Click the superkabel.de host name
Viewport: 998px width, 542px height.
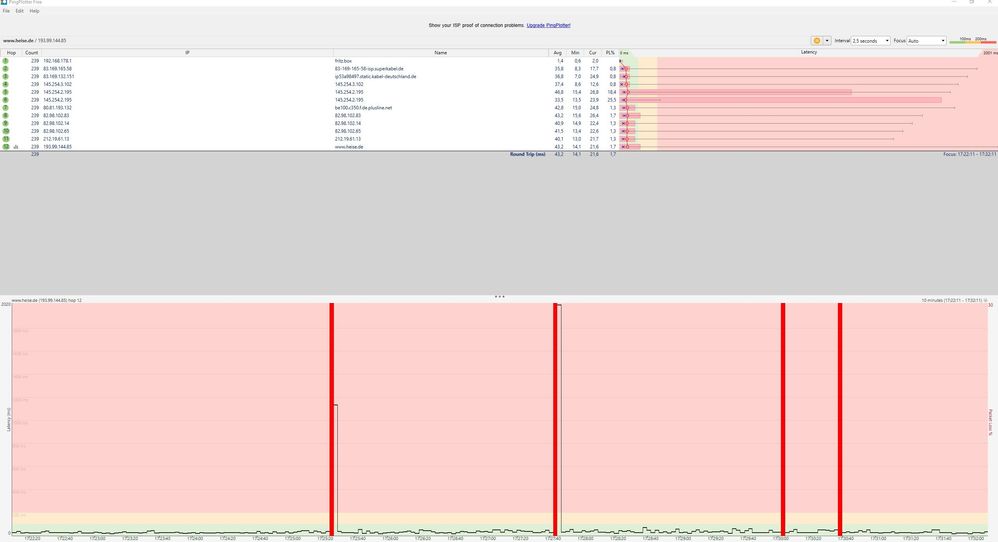point(369,69)
